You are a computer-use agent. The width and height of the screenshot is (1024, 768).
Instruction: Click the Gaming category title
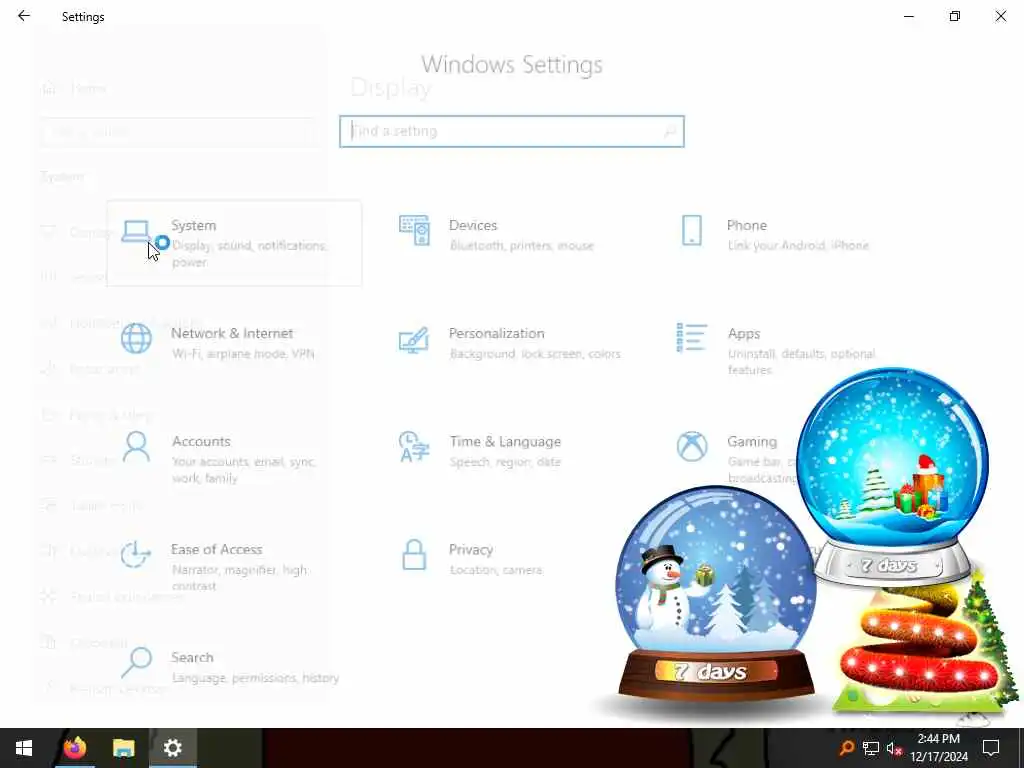[x=752, y=442]
